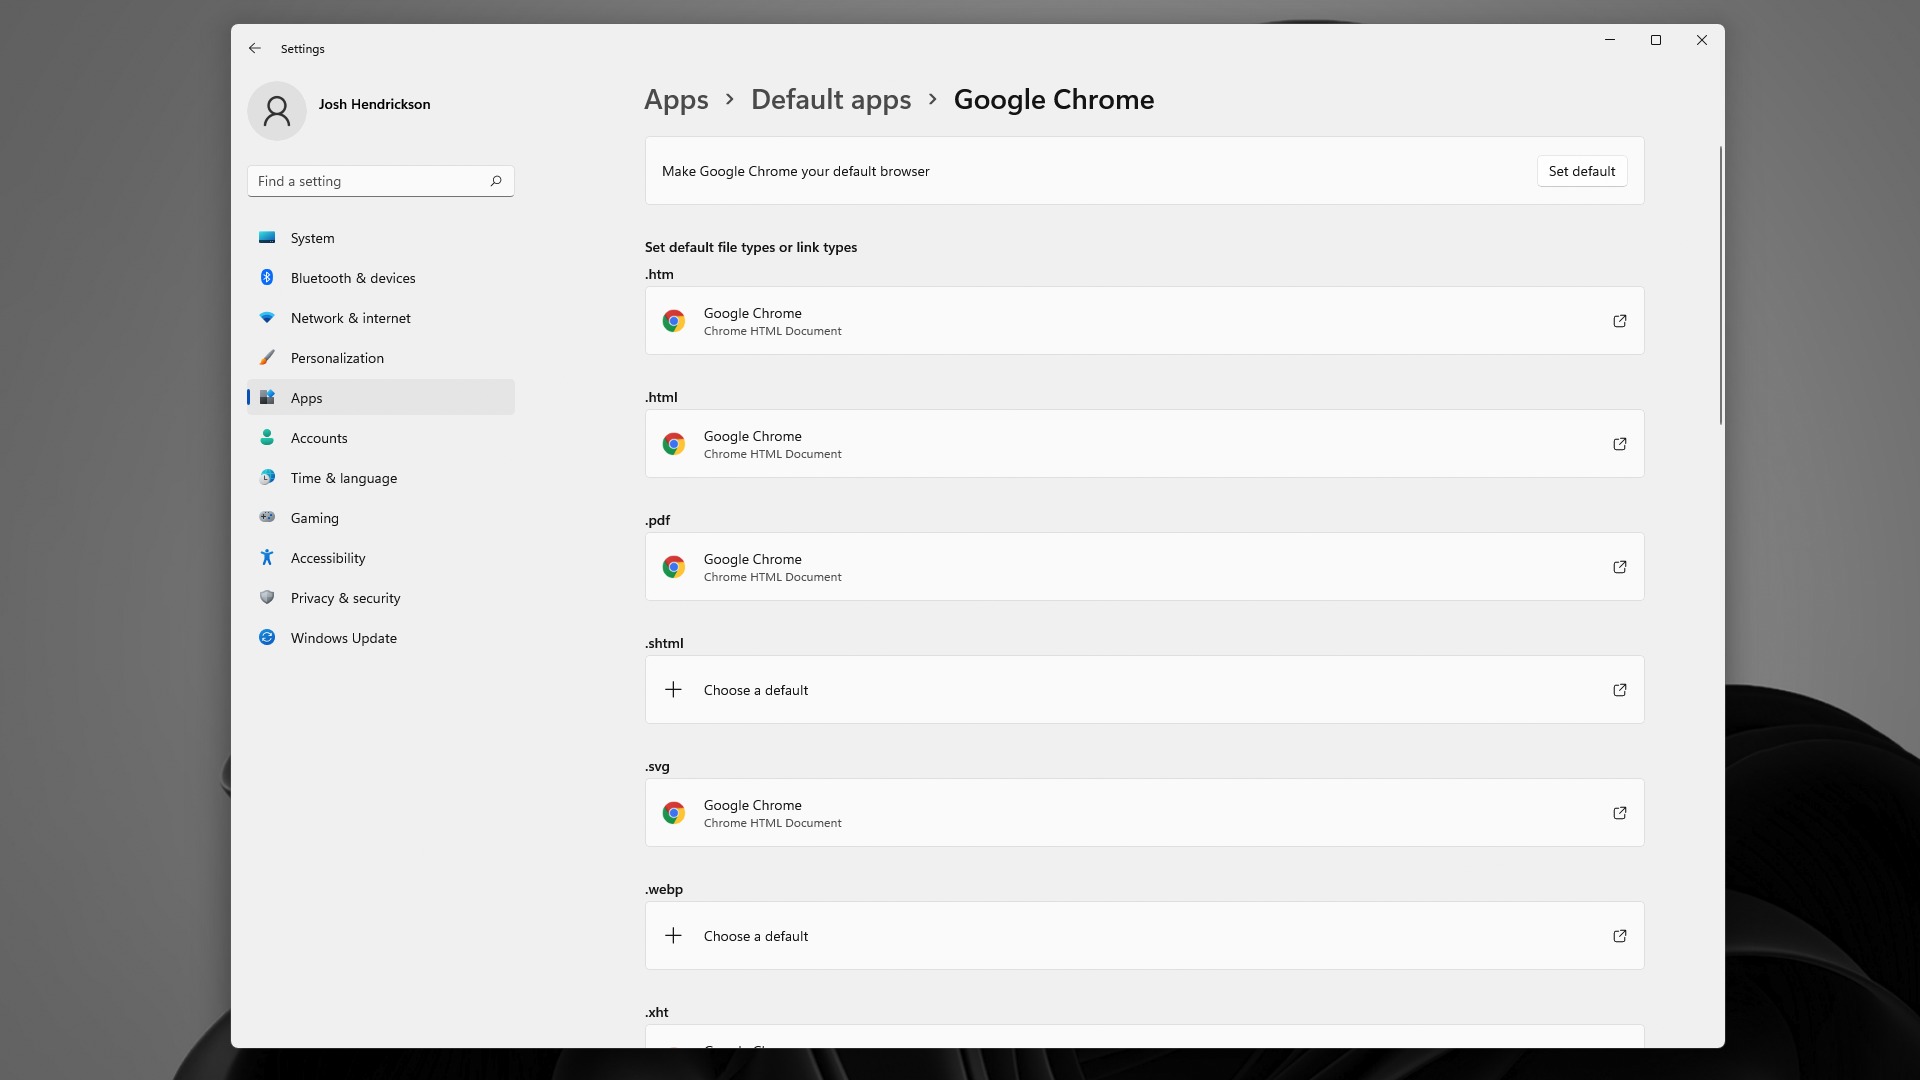
Task: Click the System monitor icon in sidebar
Action: 267,238
